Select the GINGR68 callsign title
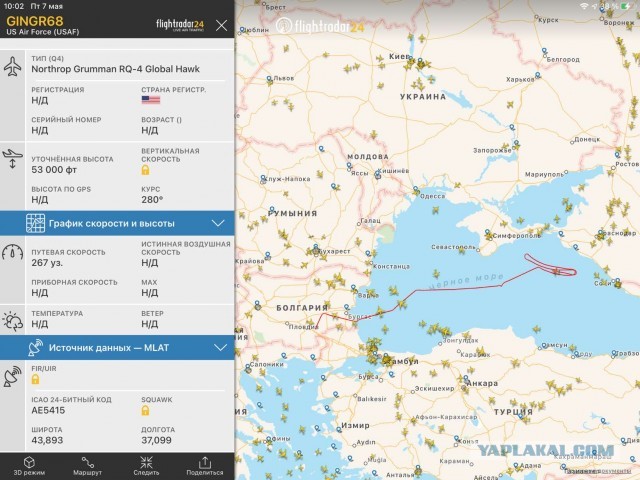The height and width of the screenshot is (480, 640). [x=35, y=21]
